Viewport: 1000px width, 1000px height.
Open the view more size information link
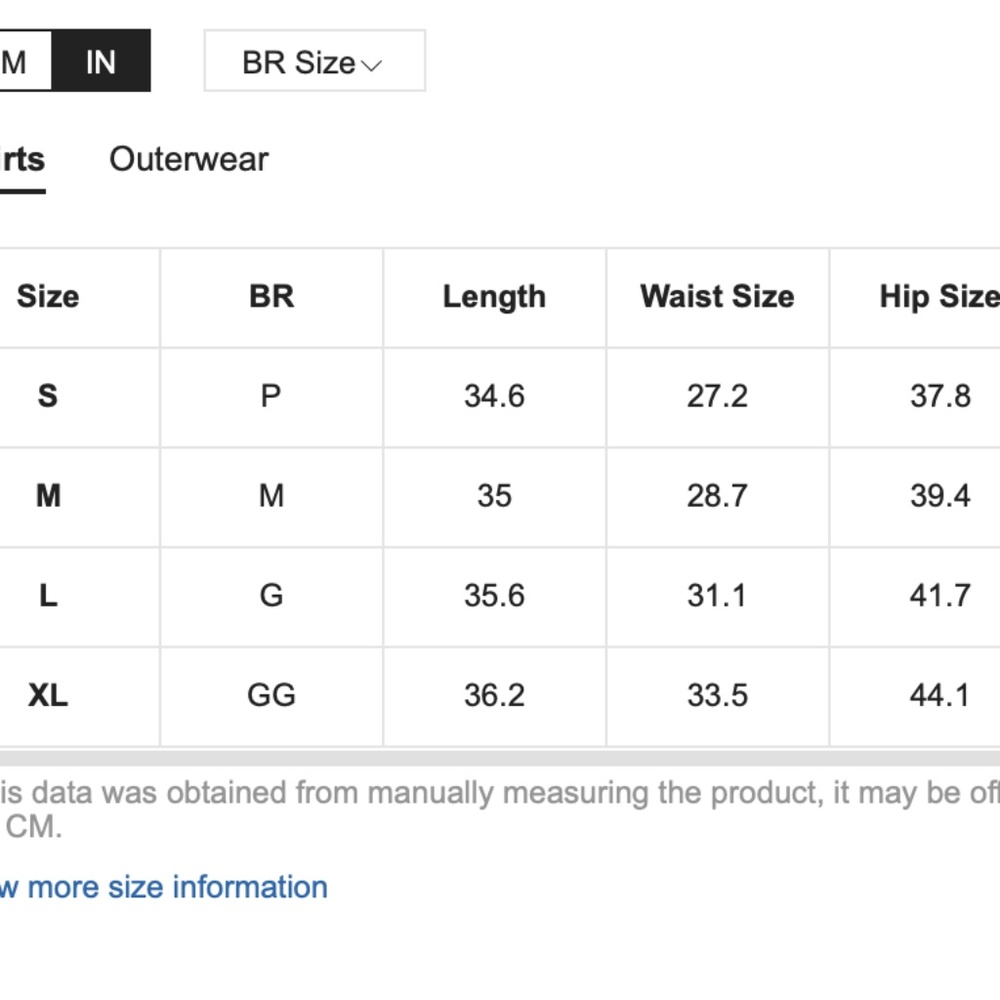[x=164, y=887]
